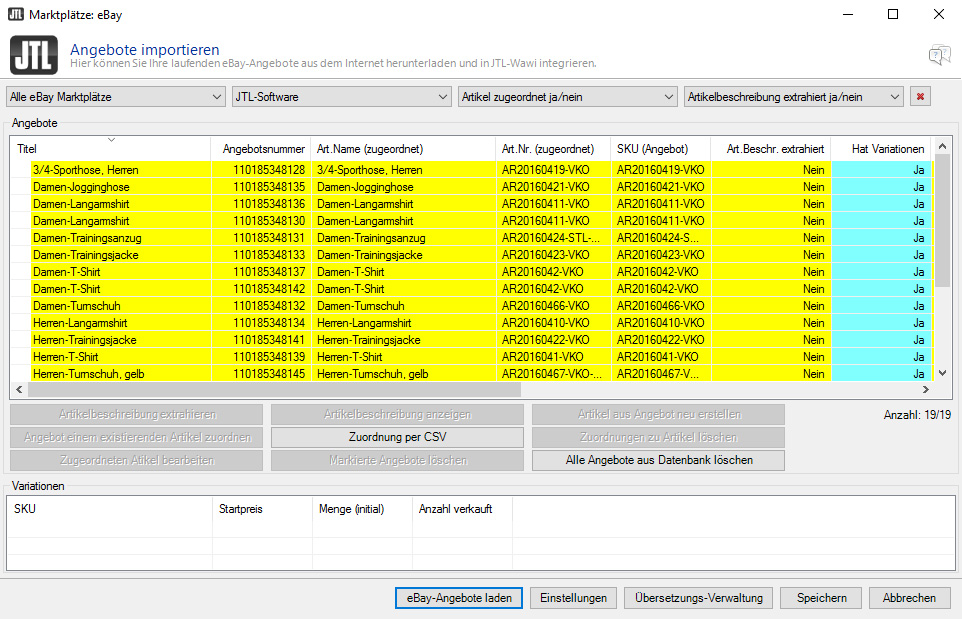Open help via the question-mark speech bubble icon
This screenshot has width=962, height=619.
938,56
